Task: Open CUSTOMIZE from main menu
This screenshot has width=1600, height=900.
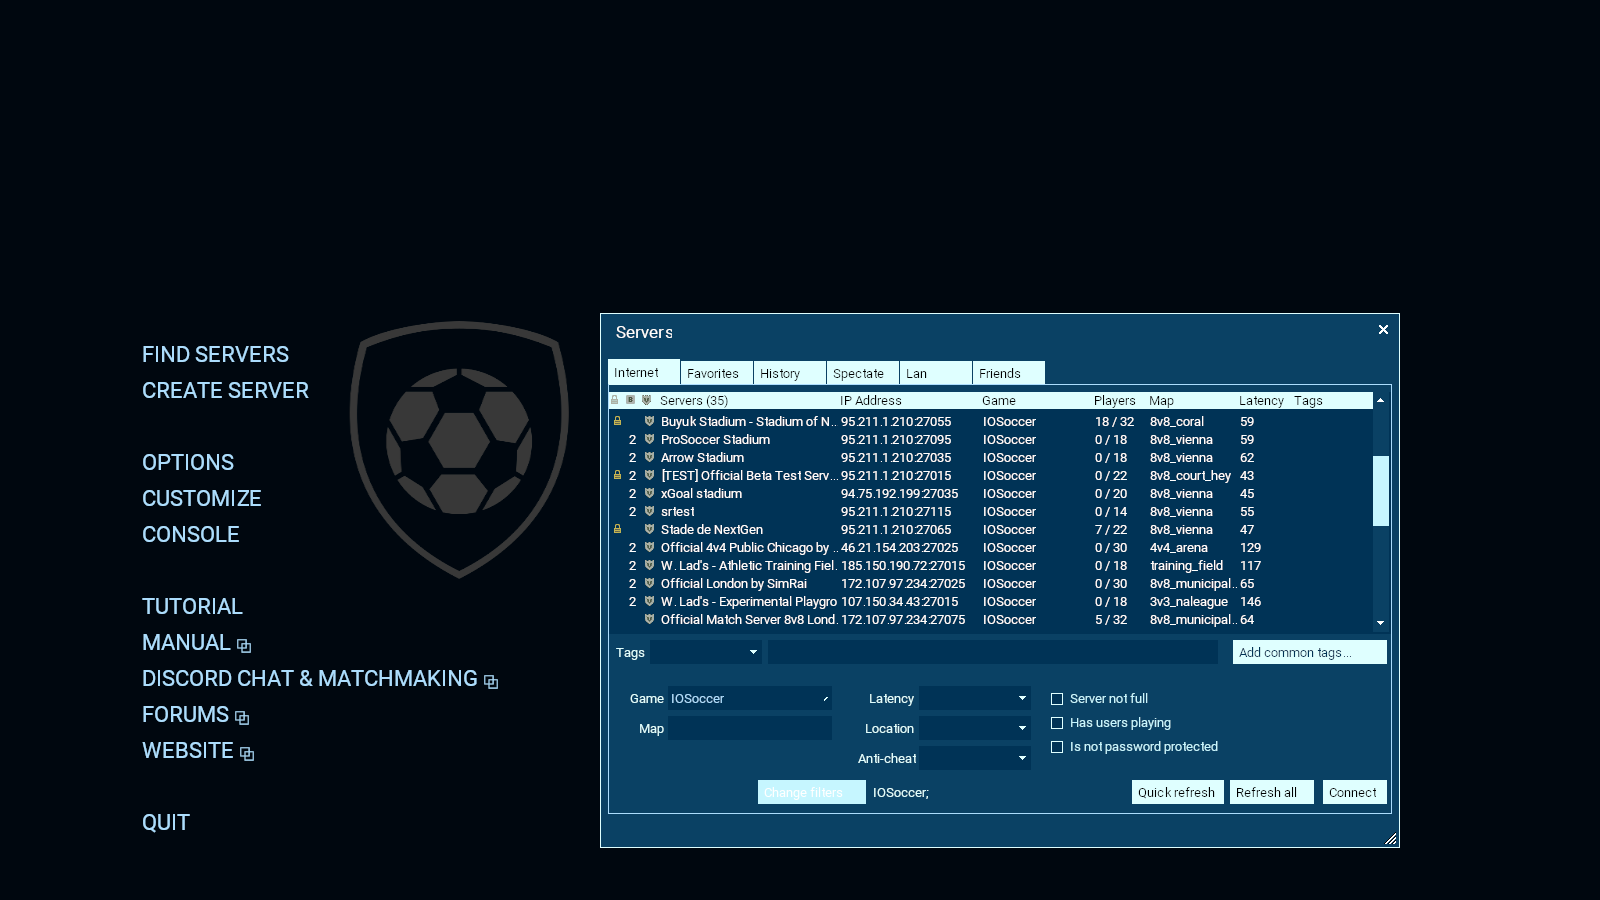Action: click(202, 498)
